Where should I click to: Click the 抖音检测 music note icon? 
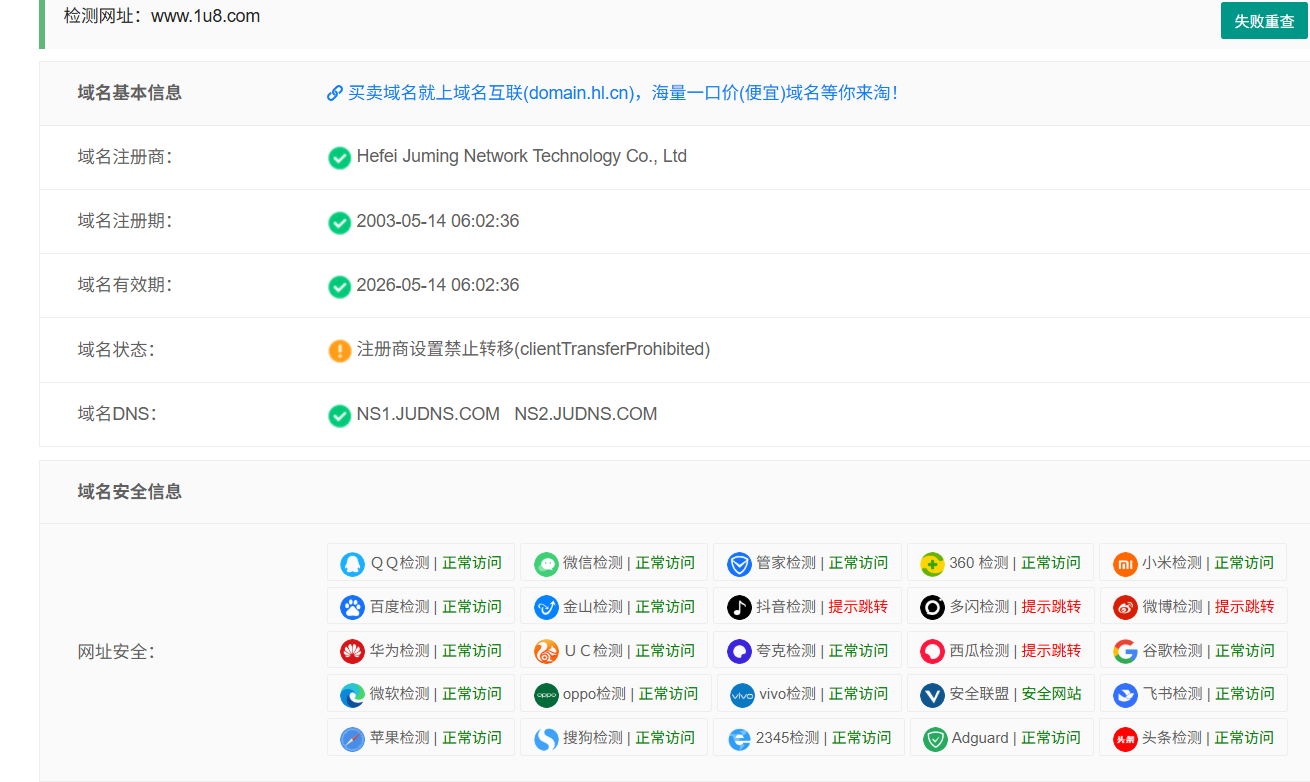[x=738, y=606]
